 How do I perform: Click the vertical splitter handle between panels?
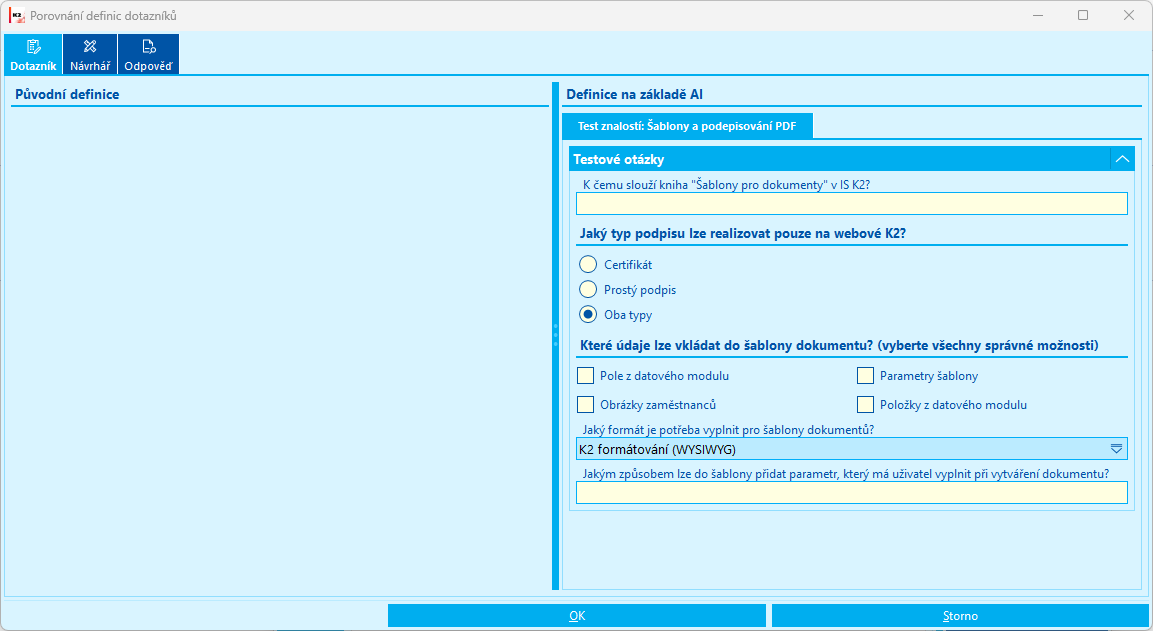click(x=555, y=335)
